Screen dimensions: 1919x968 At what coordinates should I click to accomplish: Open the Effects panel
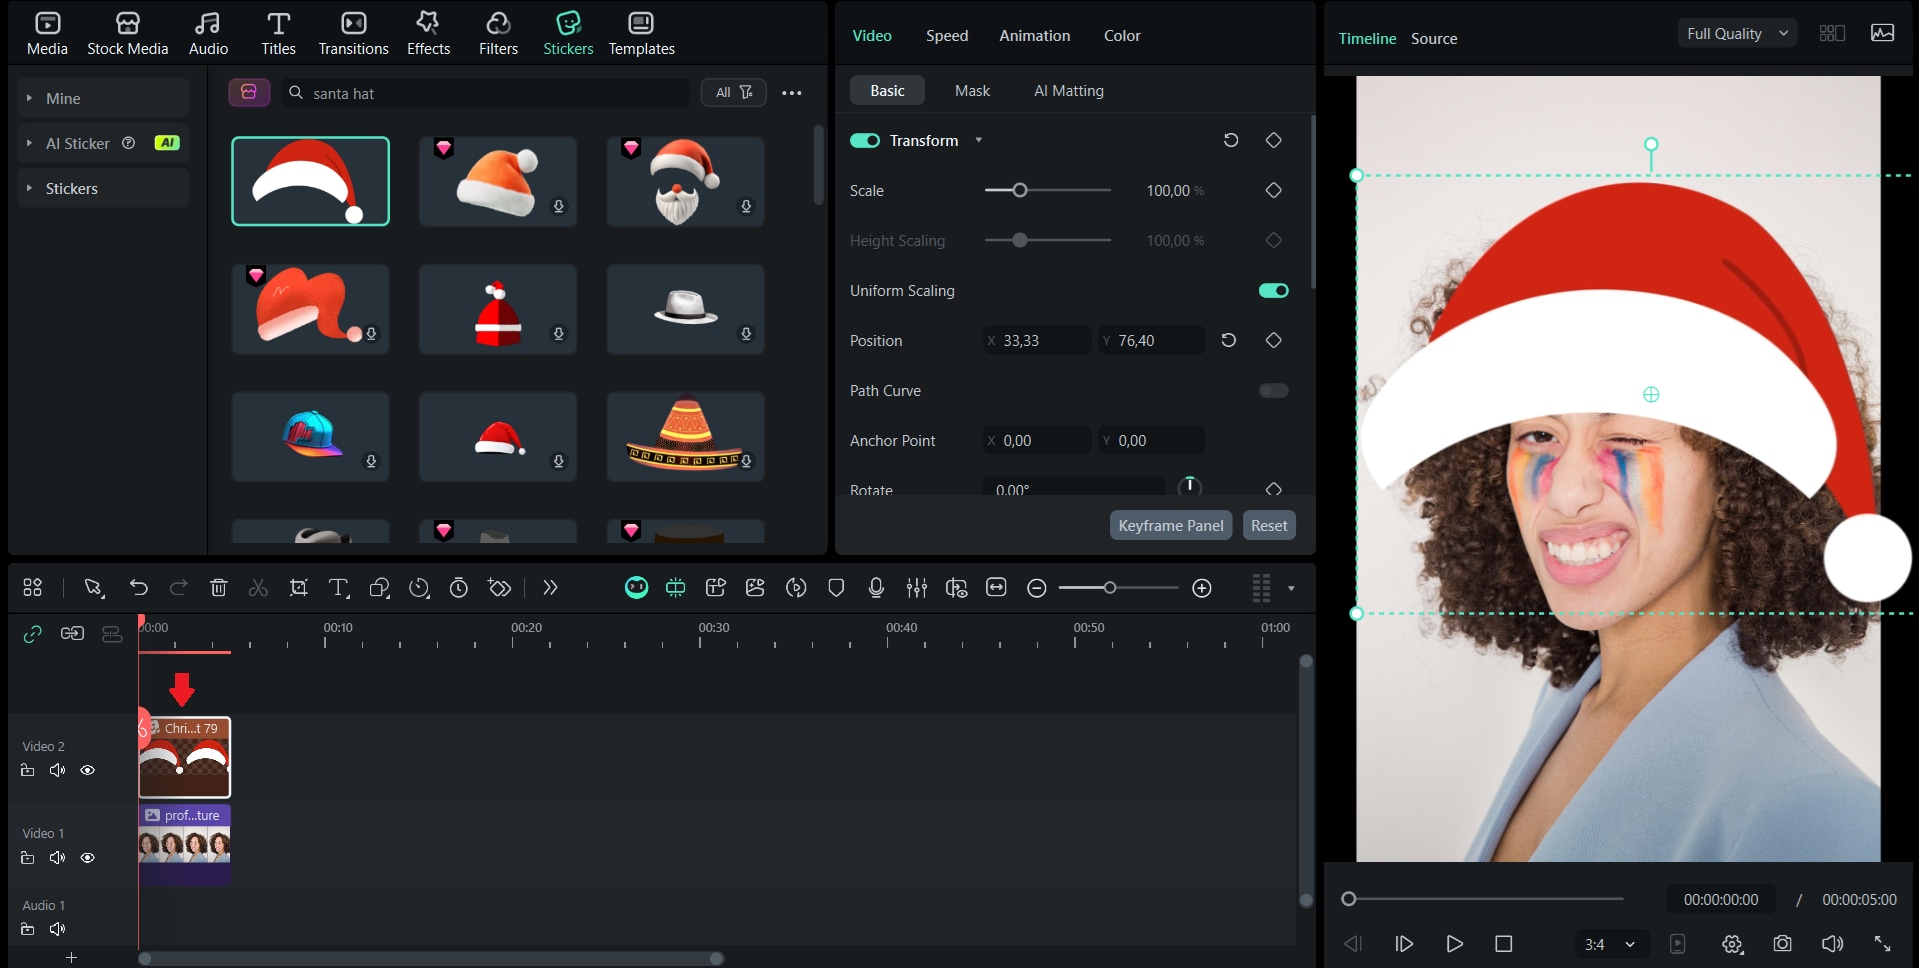click(x=428, y=32)
